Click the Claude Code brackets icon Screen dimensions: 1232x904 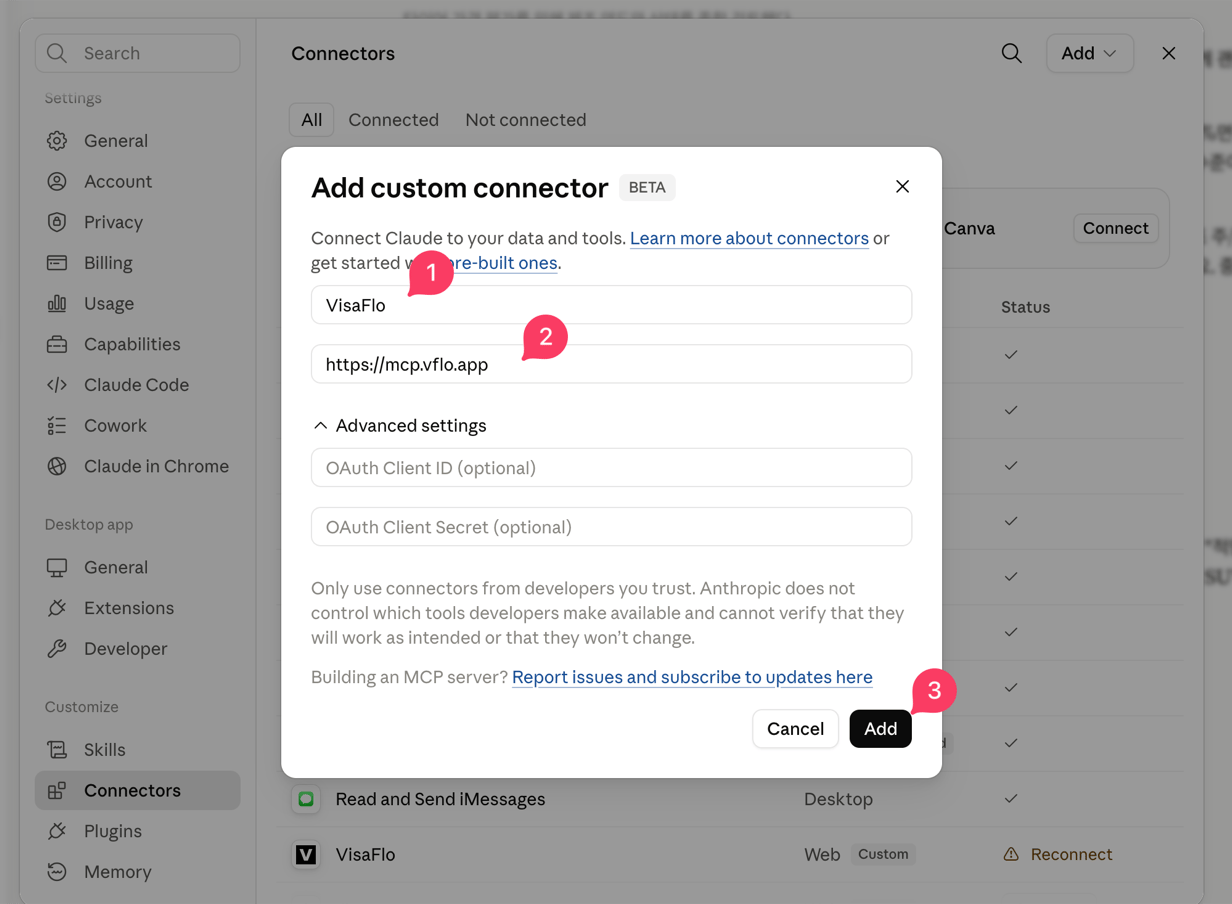coord(57,385)
